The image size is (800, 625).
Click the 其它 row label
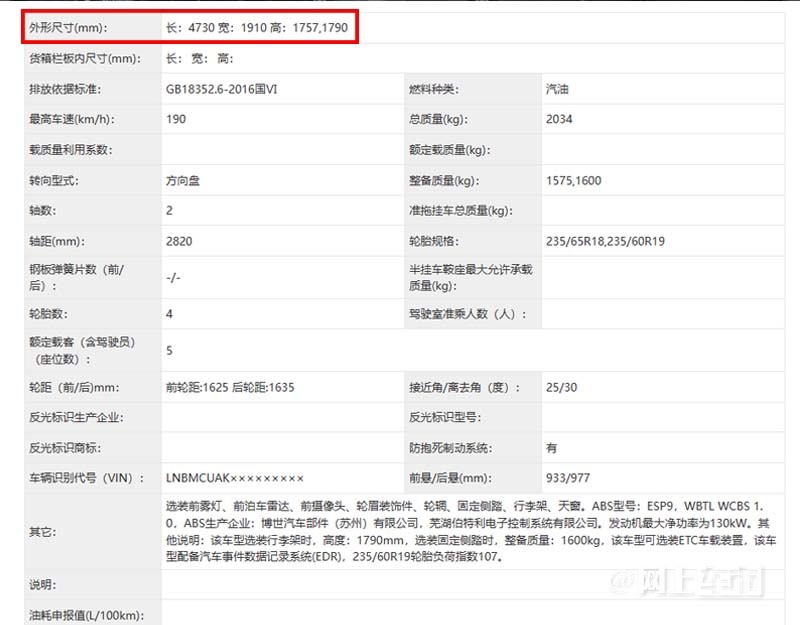[42, 532]
